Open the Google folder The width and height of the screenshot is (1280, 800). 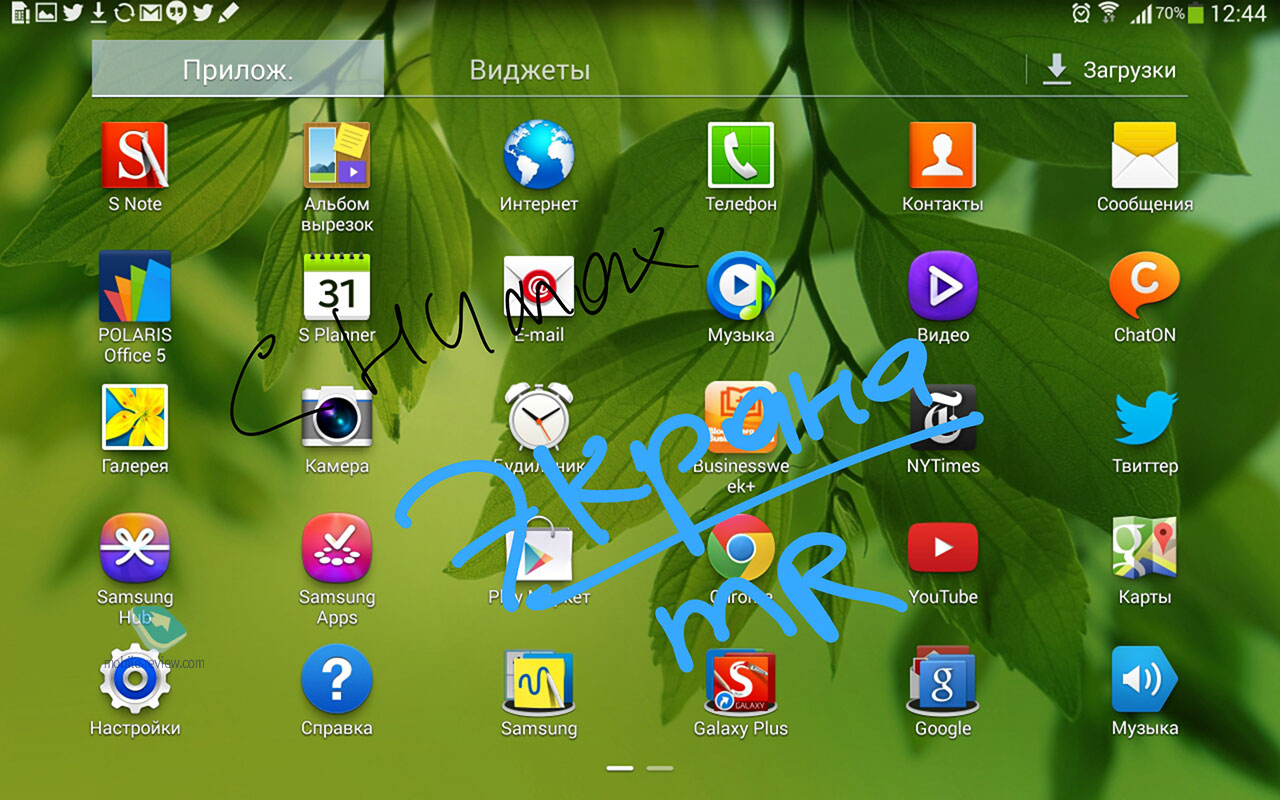(942, 681)
